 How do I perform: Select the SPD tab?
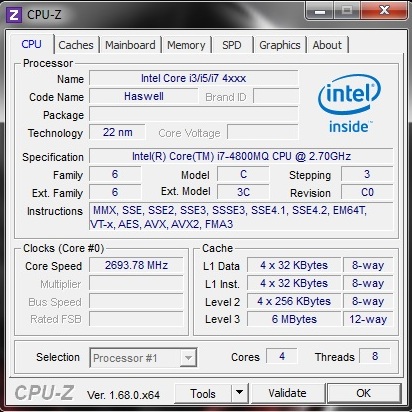232,45
